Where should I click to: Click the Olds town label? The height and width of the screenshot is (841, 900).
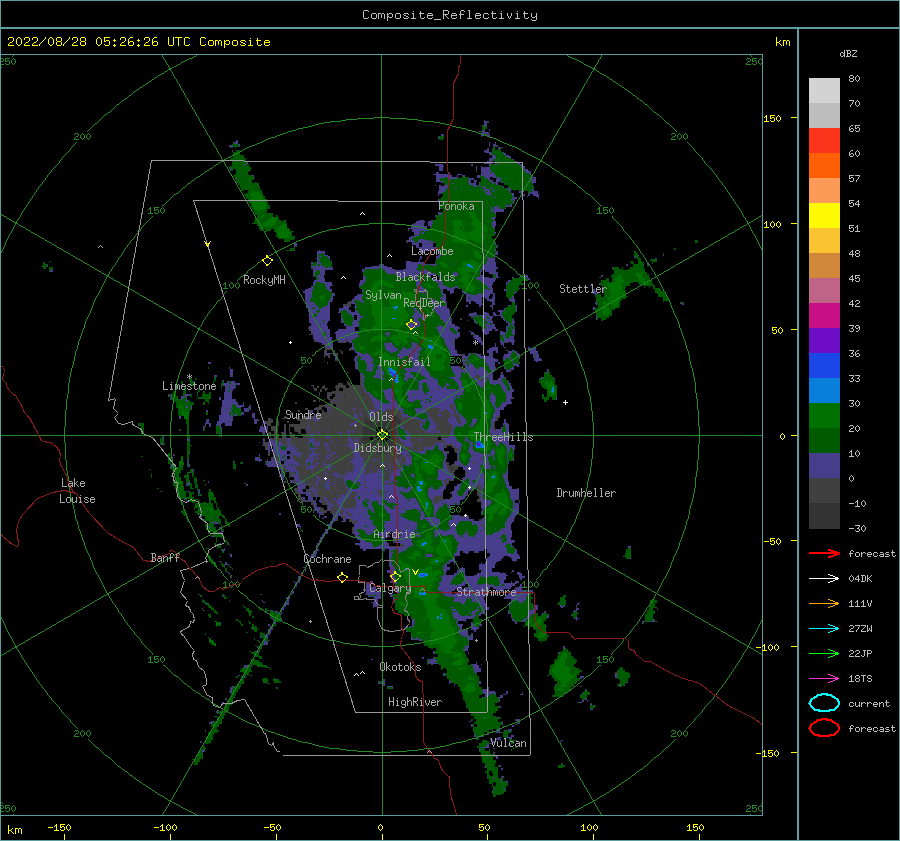point(381,417)
